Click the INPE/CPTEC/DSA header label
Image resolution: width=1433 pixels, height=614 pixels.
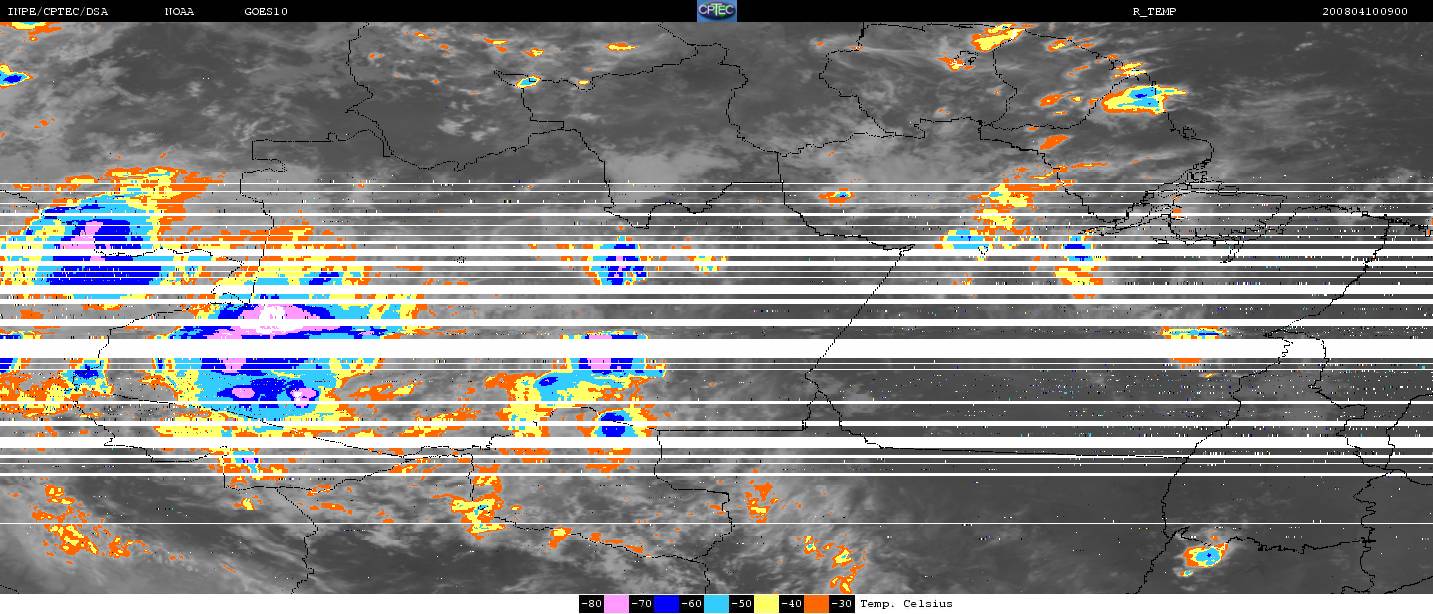[x=57, y=12]
